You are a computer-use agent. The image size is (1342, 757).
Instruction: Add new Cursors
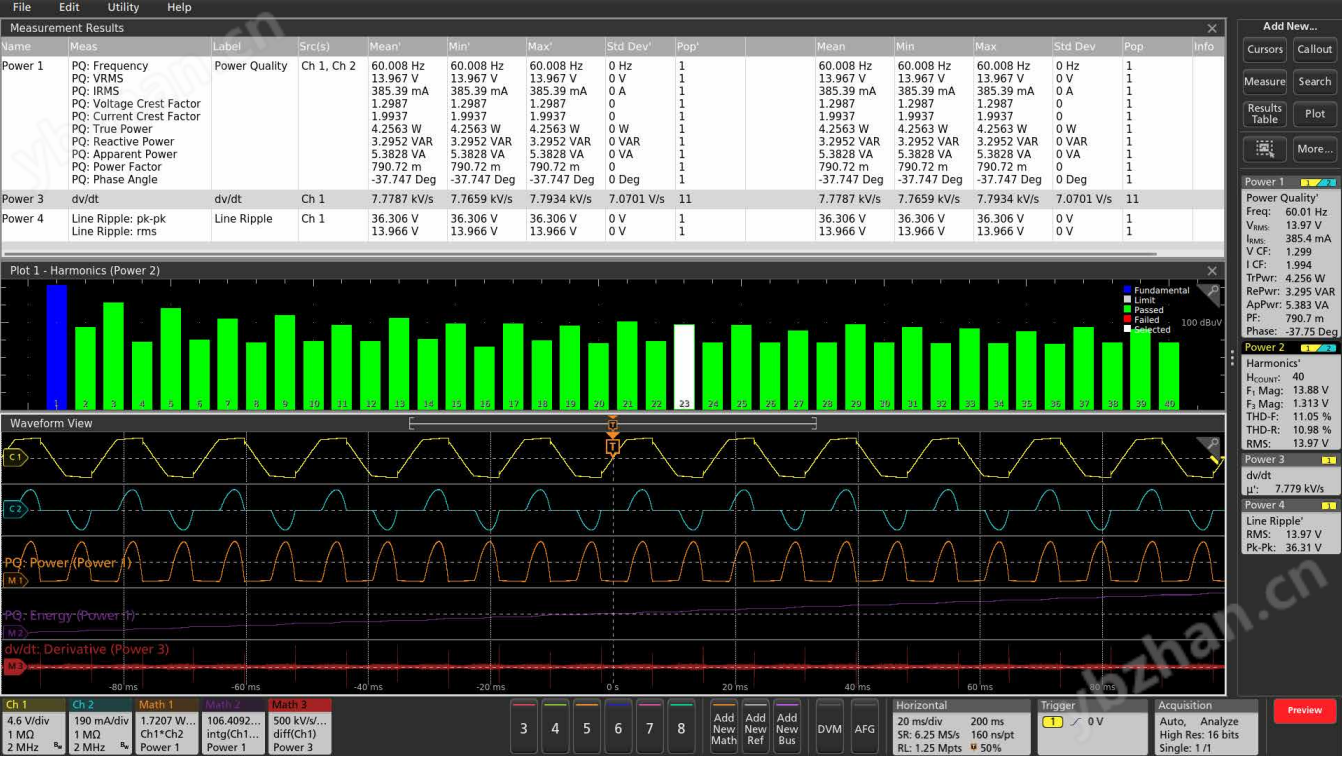tap(1264, 49)
